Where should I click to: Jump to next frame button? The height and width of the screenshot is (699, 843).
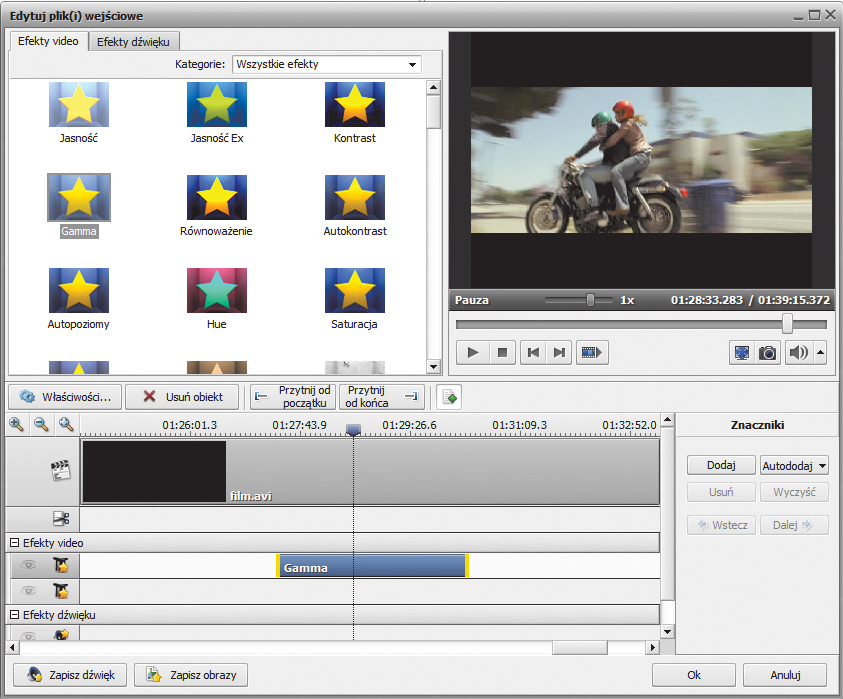click(560, 352)
